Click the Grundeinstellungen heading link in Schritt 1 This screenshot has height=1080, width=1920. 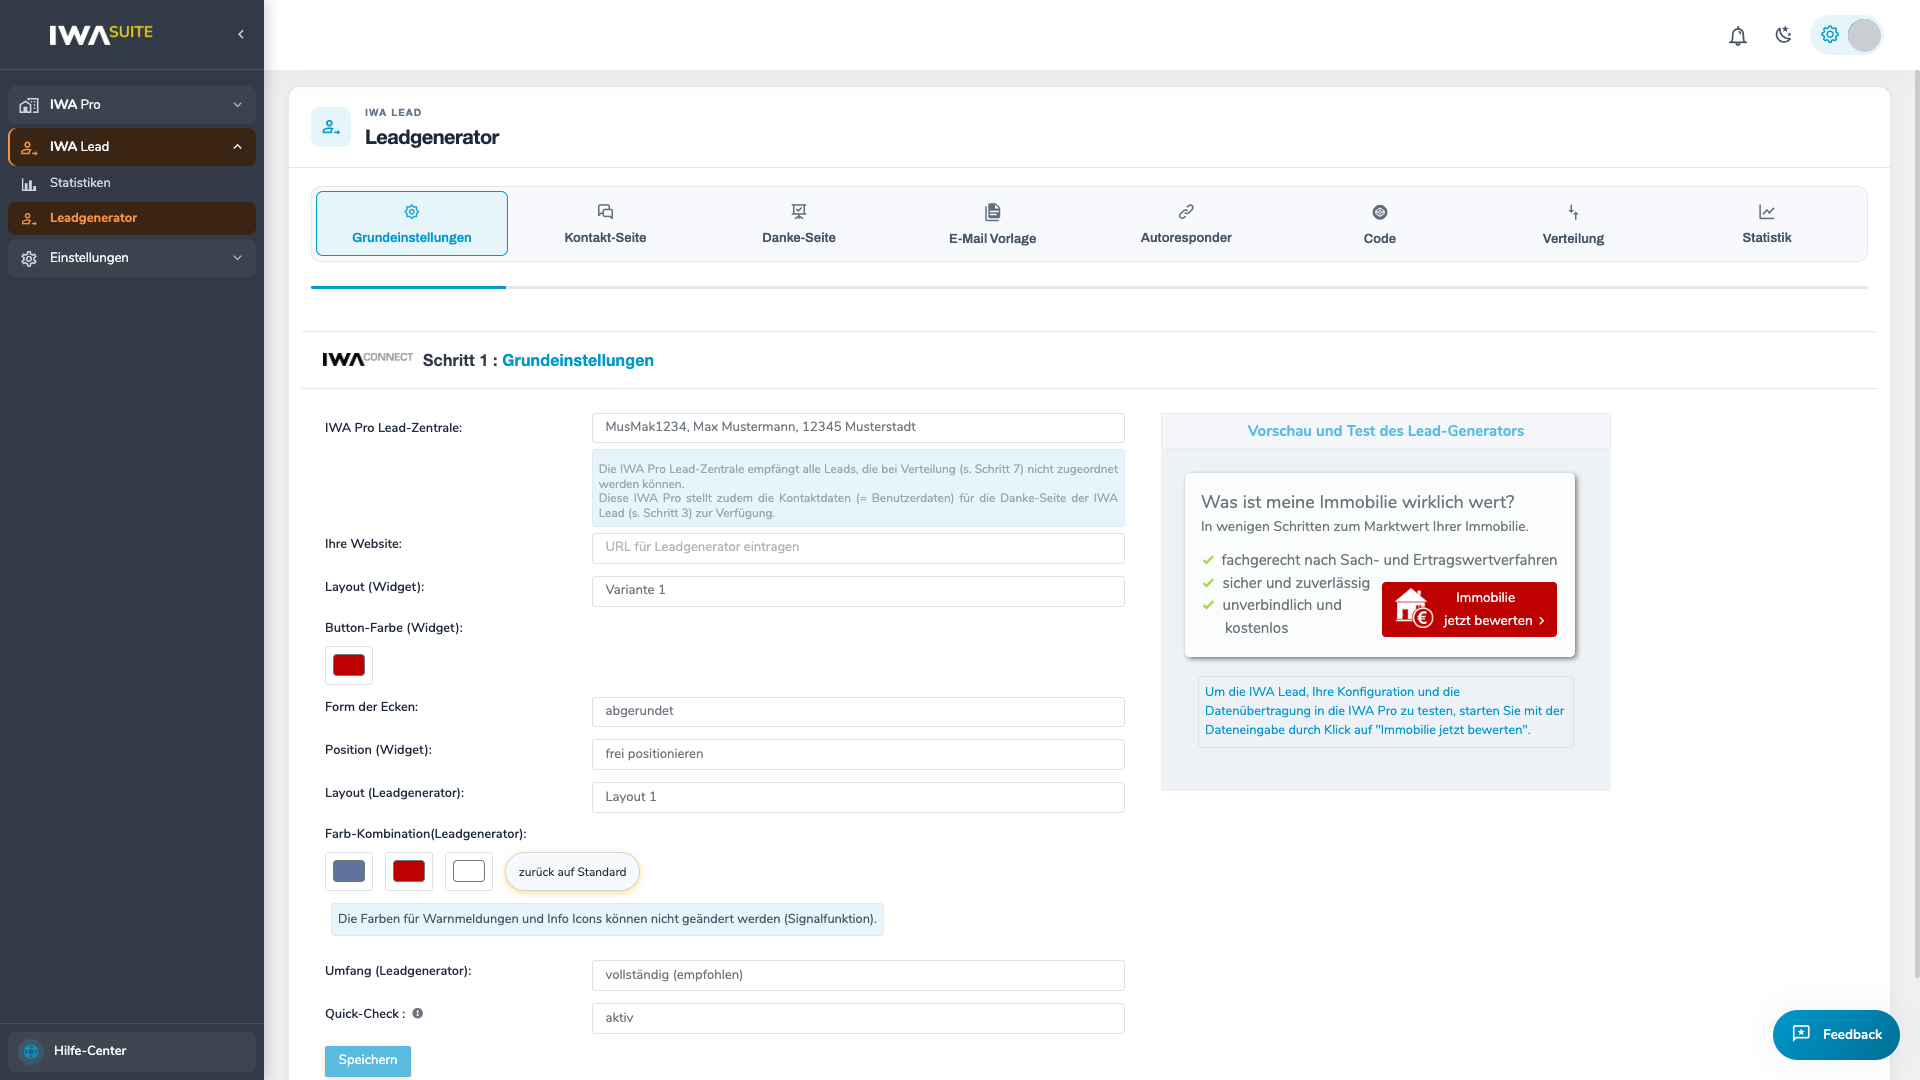pyautogui.click(x=578, y=361)
